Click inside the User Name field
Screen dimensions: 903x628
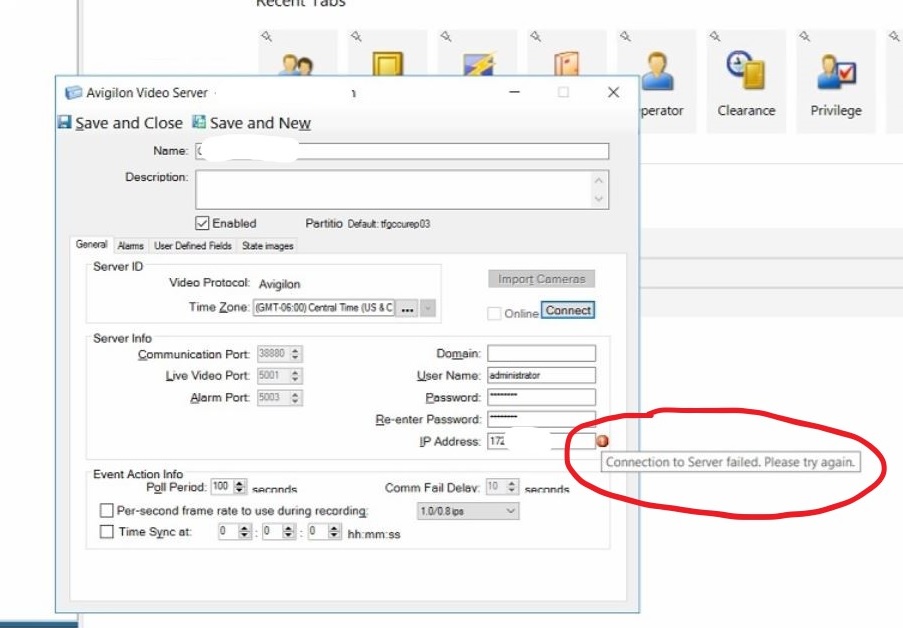540,375
